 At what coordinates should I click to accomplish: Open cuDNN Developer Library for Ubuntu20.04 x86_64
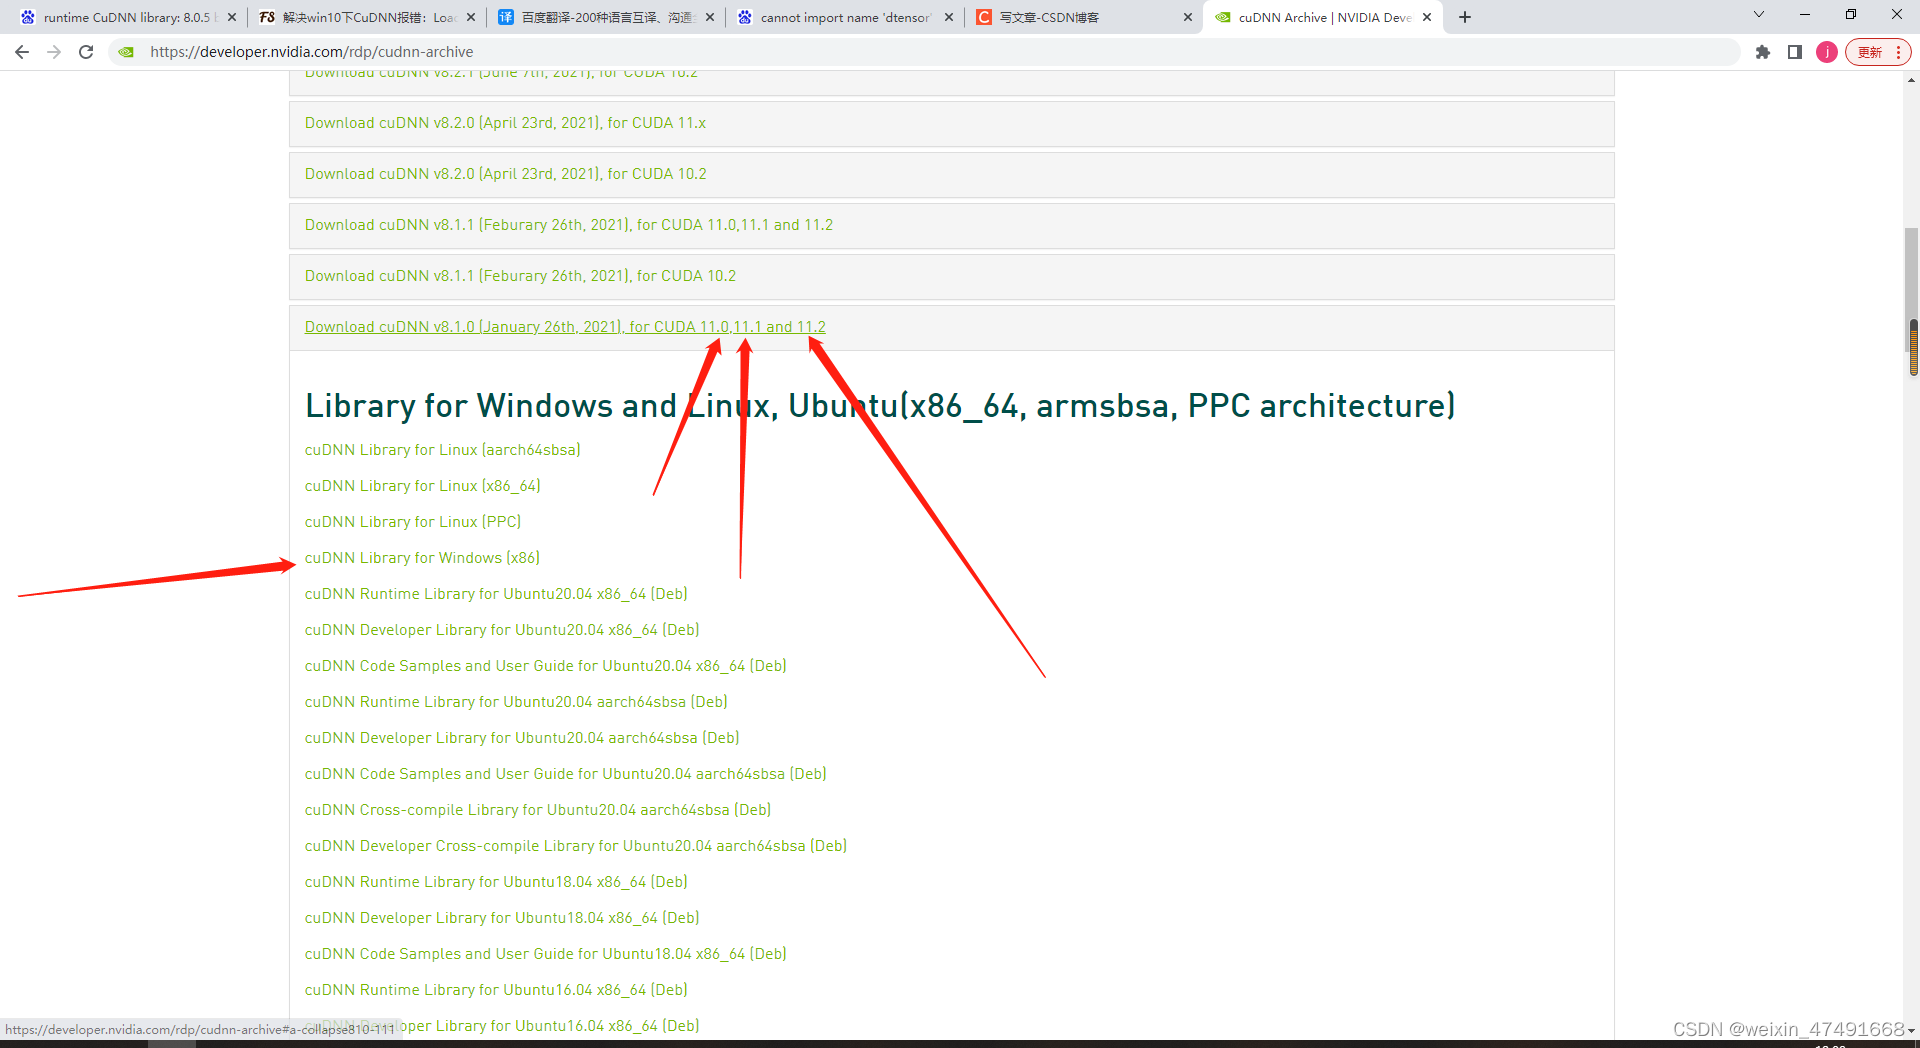click(x=502, y=630)
